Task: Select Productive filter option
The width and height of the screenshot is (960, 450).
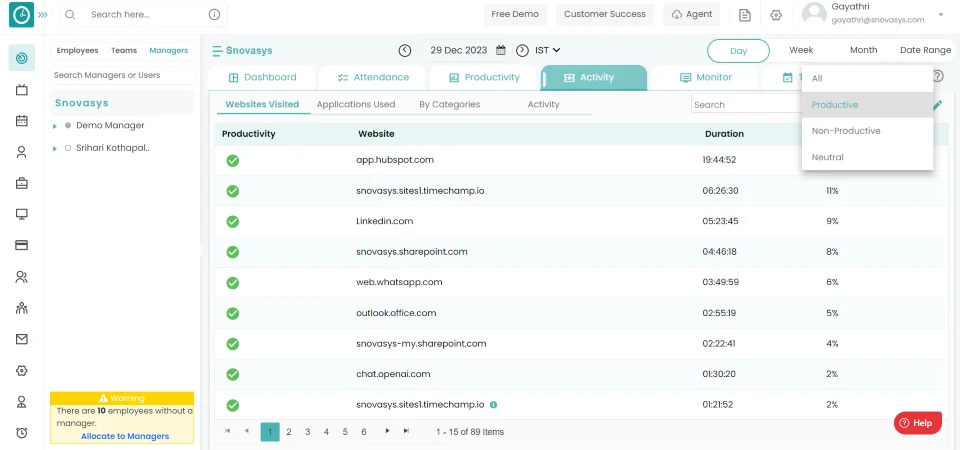Action: [868, 105]
